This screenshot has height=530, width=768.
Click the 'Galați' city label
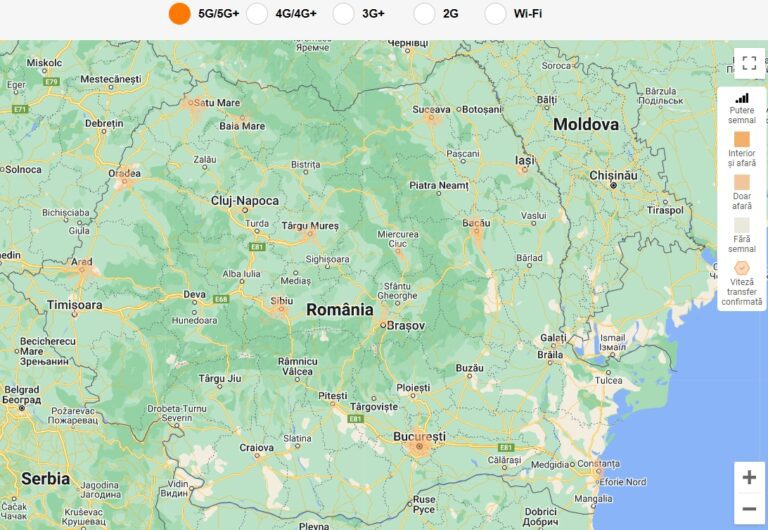(x=553, y=338)
